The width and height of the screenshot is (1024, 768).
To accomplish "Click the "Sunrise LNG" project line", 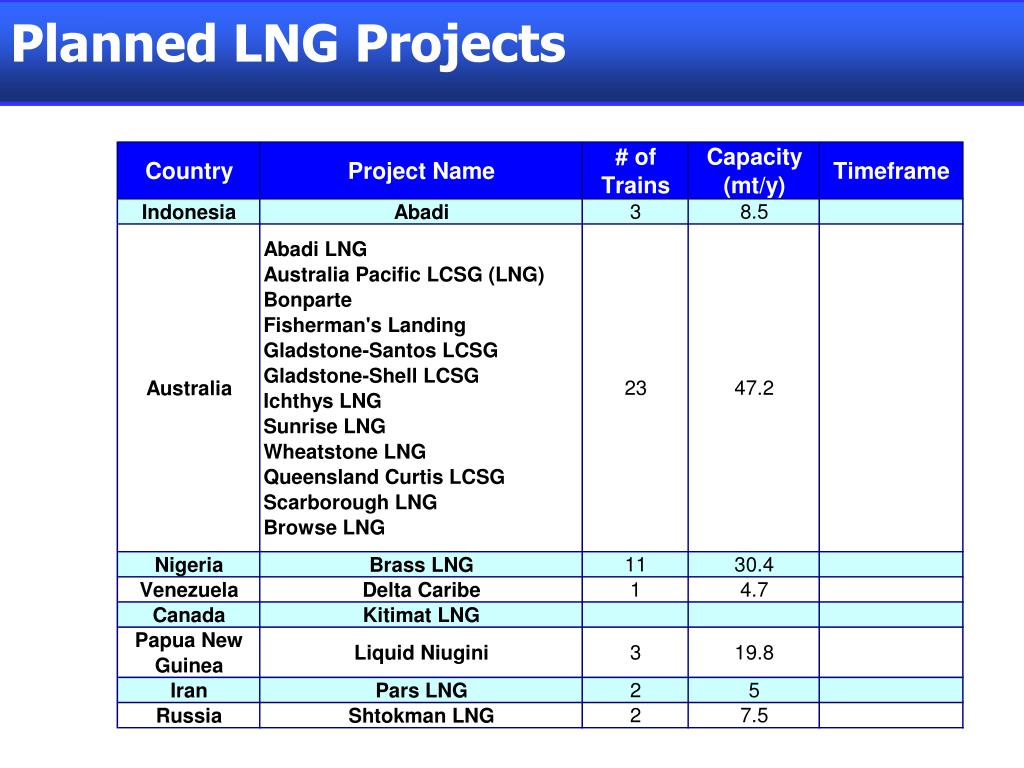I will (x=325, y=426).
